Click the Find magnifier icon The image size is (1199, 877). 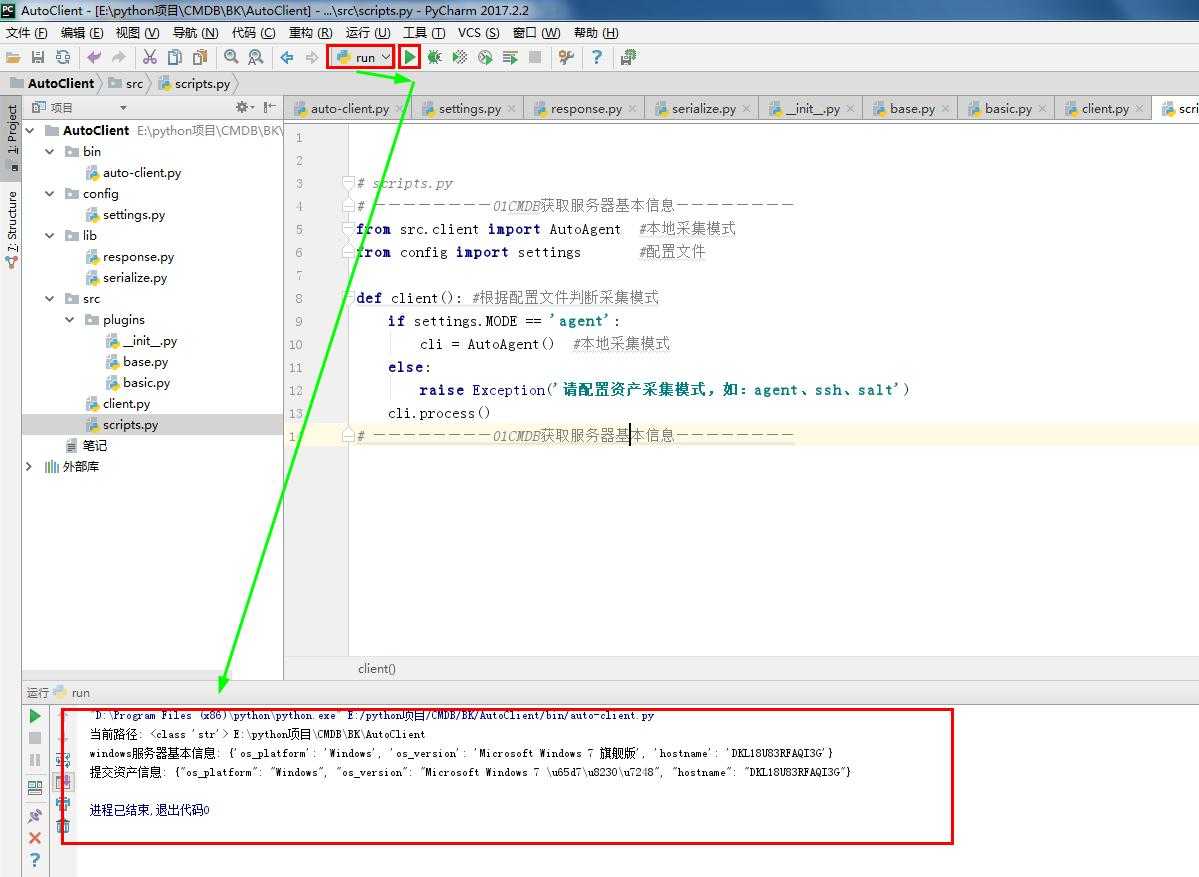pos(231,57)
